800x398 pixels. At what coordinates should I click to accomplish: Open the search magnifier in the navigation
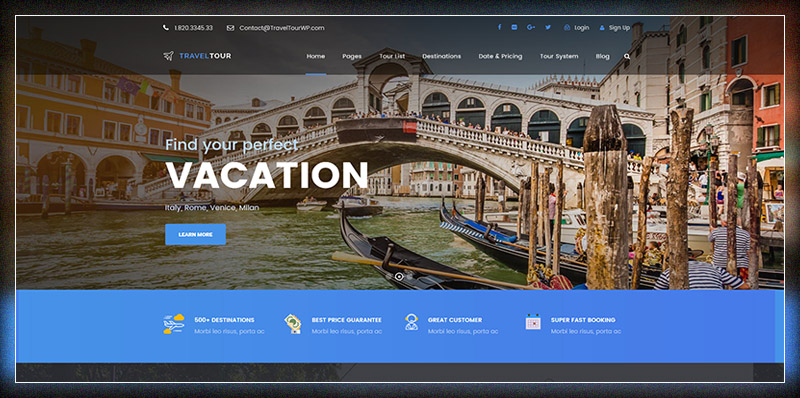point(627,57)
